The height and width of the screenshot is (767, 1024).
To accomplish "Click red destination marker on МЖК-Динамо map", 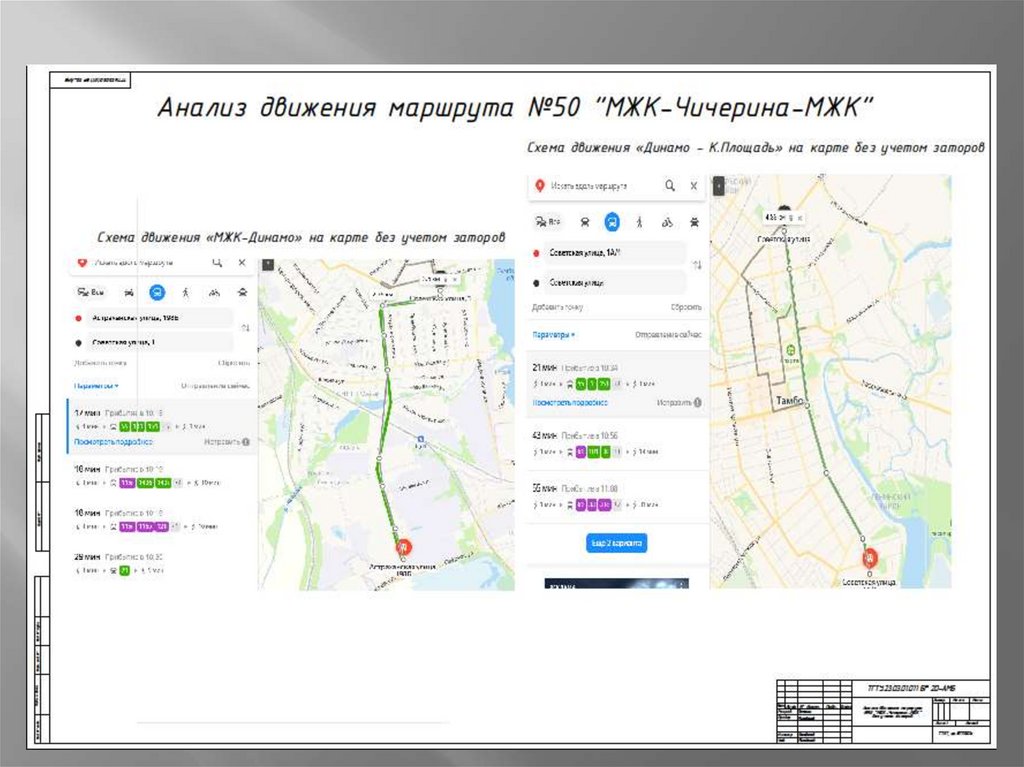I will pyautogui.click(x=404, y=547).
